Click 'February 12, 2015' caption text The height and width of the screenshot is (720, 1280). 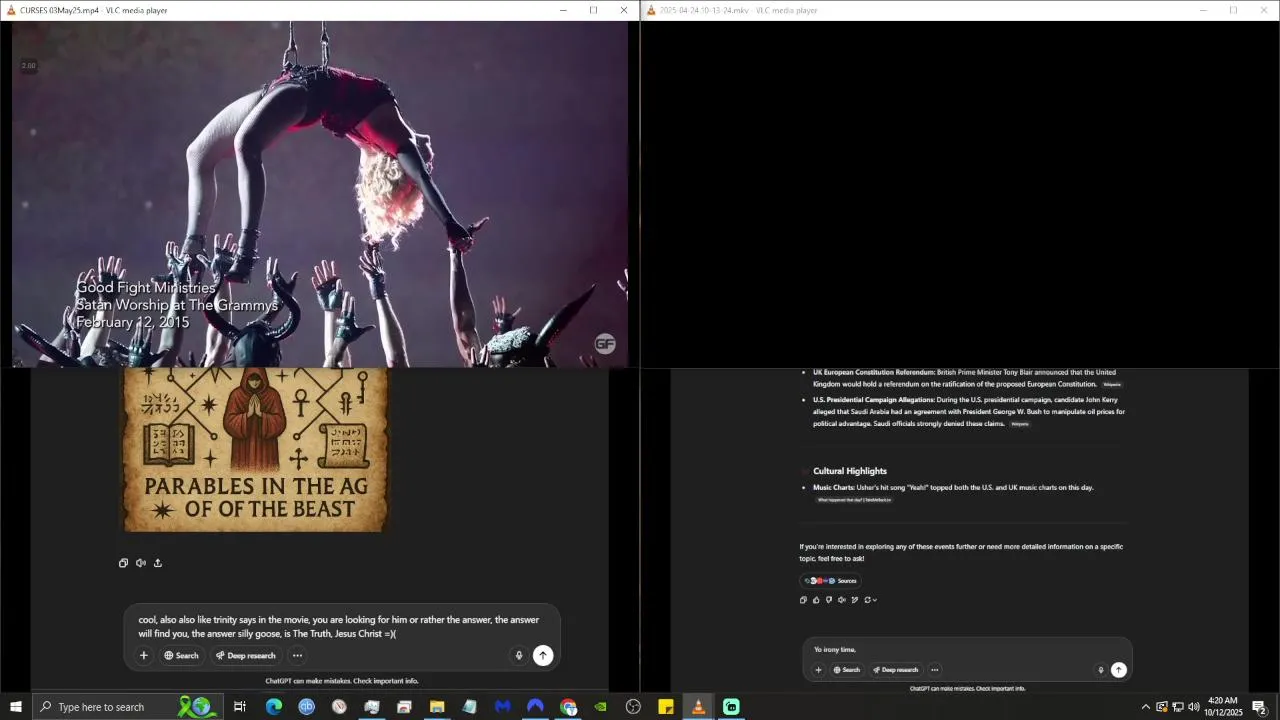133,322
